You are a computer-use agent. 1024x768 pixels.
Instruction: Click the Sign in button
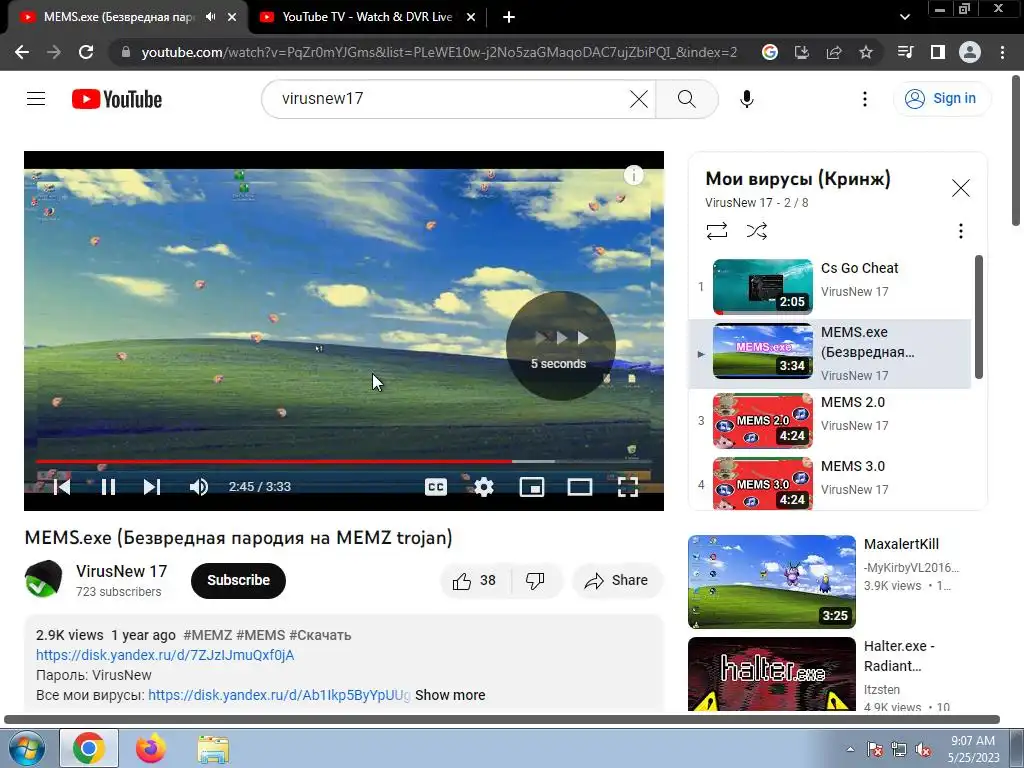[x=942, y=99]
